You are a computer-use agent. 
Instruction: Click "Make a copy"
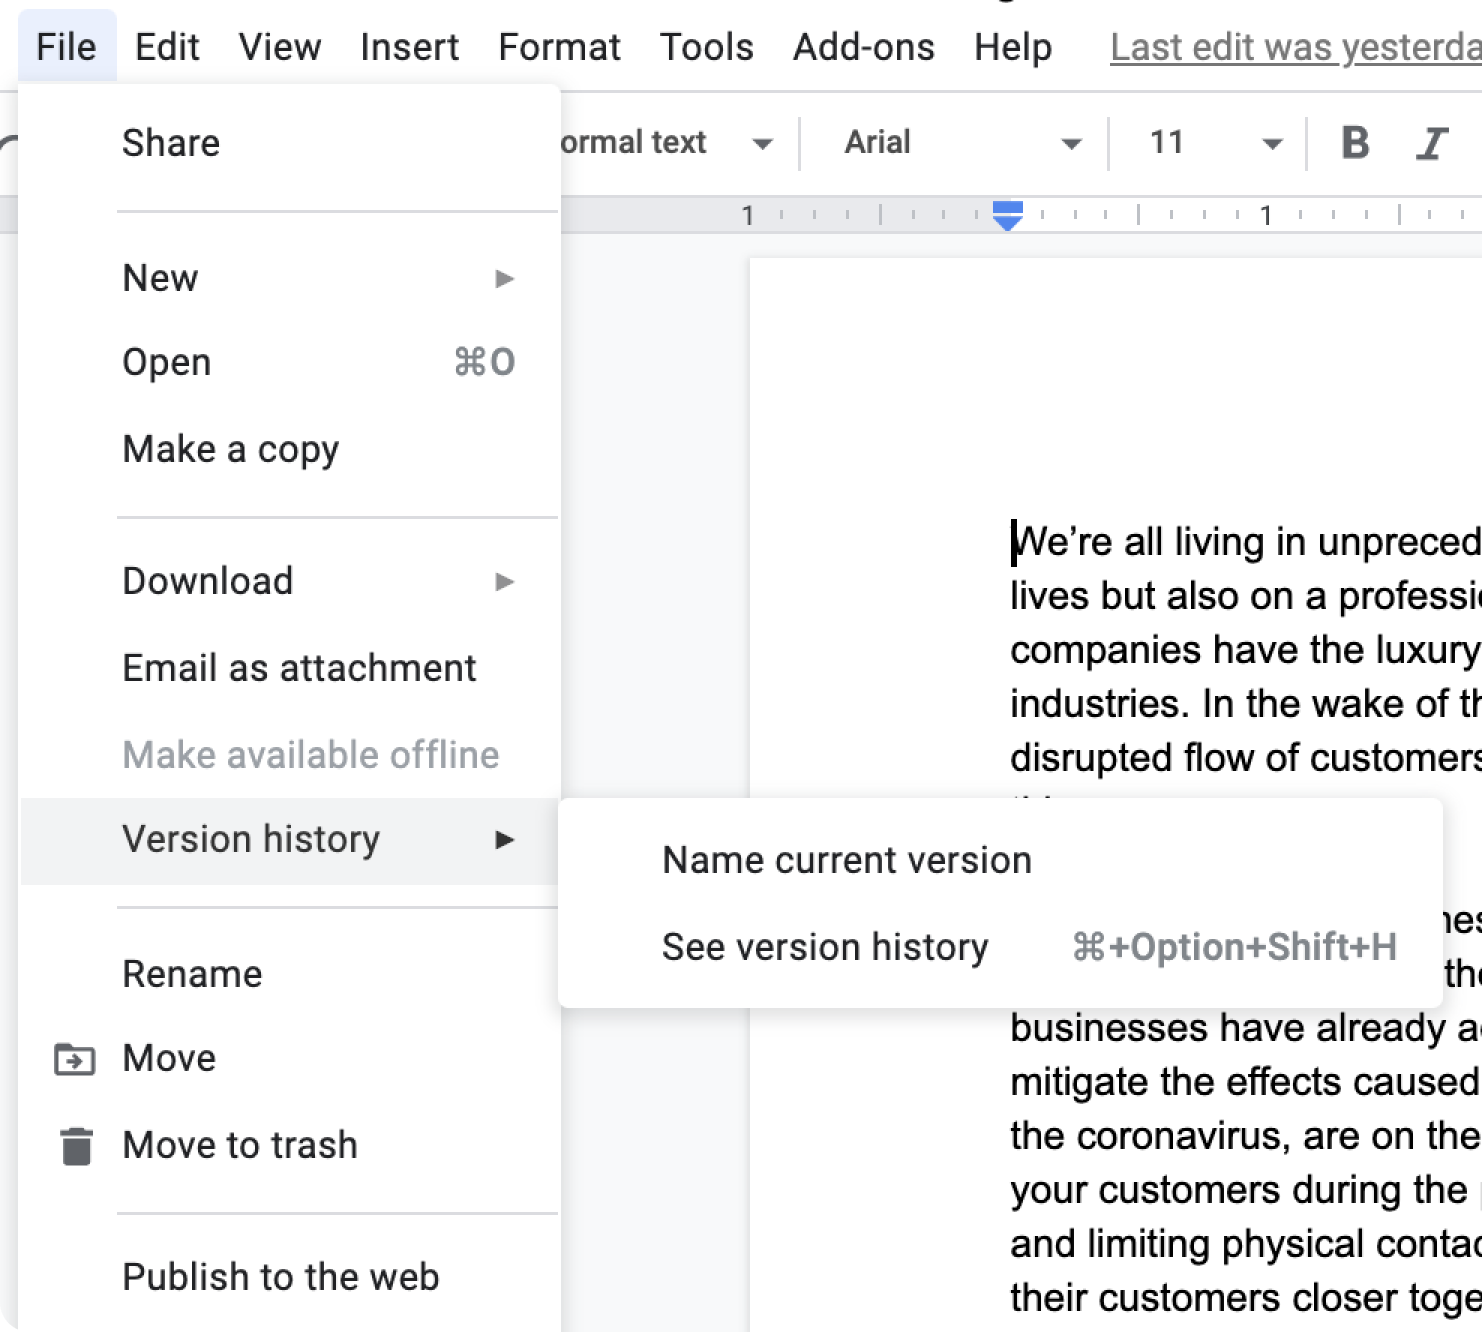pos(231,449)
